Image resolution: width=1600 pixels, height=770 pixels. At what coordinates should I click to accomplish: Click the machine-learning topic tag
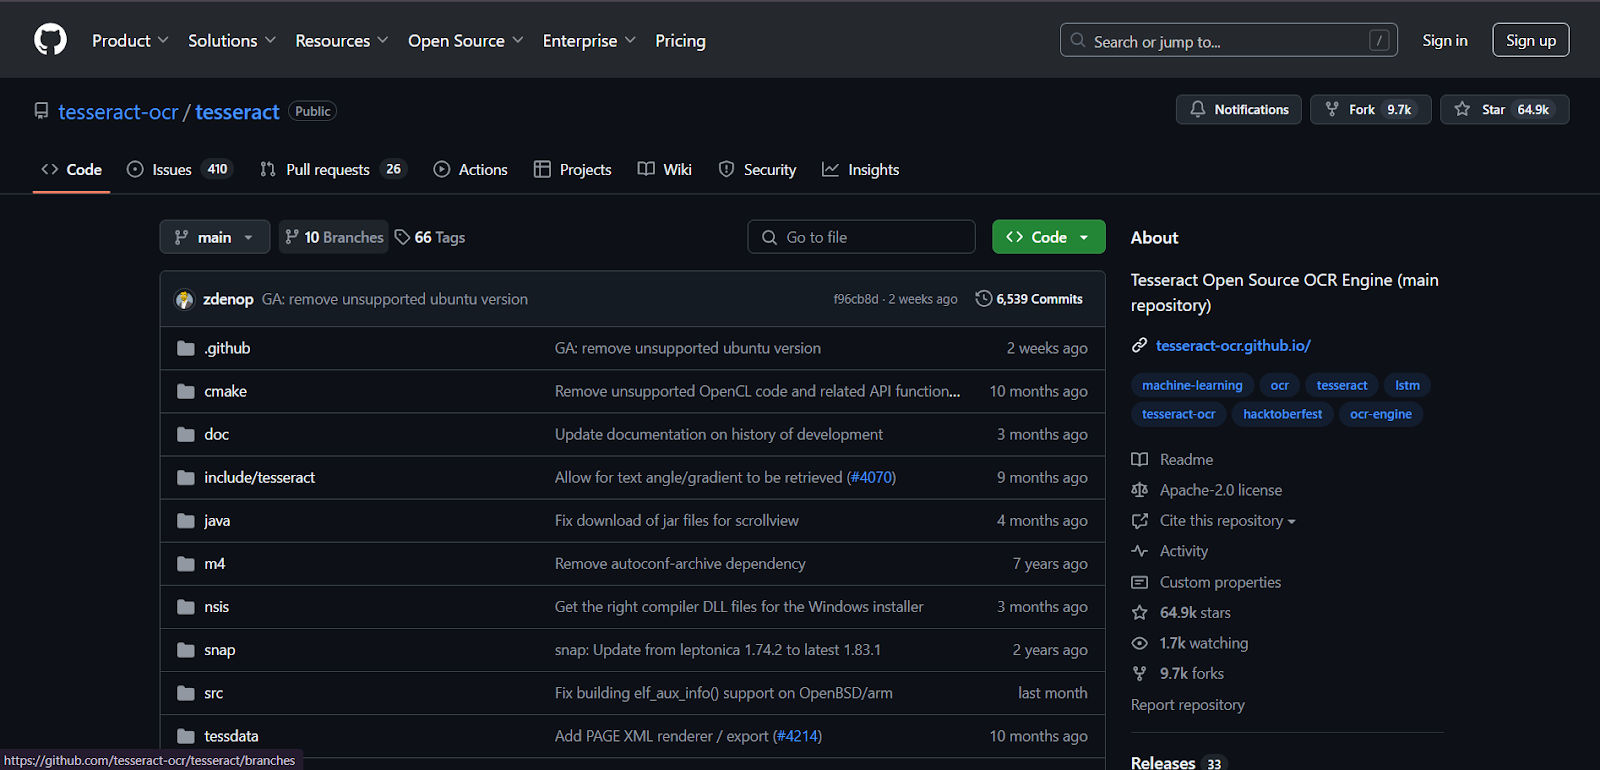pyautogui.click(x=1192, y=385)
